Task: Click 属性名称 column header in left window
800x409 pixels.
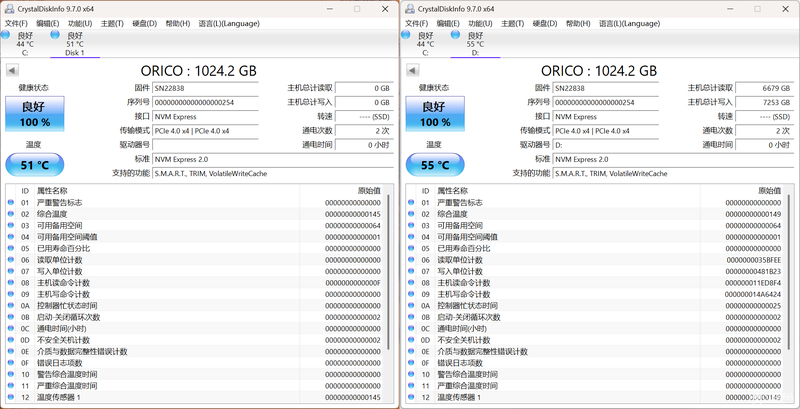Action: coord(166,191)
